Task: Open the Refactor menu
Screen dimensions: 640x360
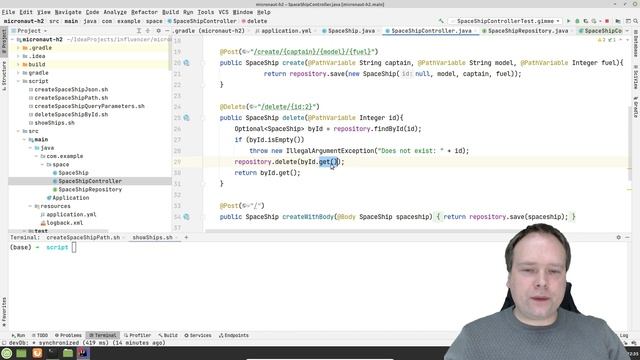Action: click(x=144, y=12)
